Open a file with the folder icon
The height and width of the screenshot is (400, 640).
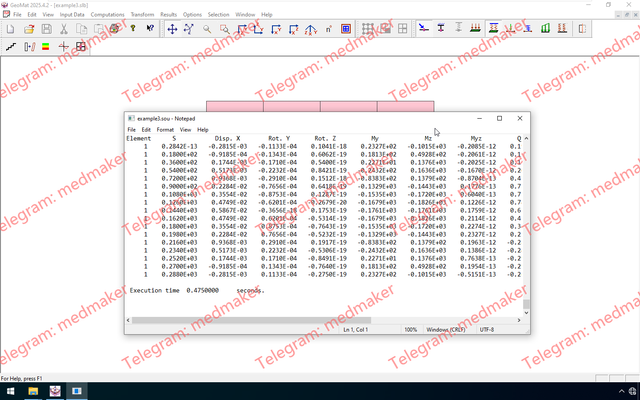[x=29, y=29]
